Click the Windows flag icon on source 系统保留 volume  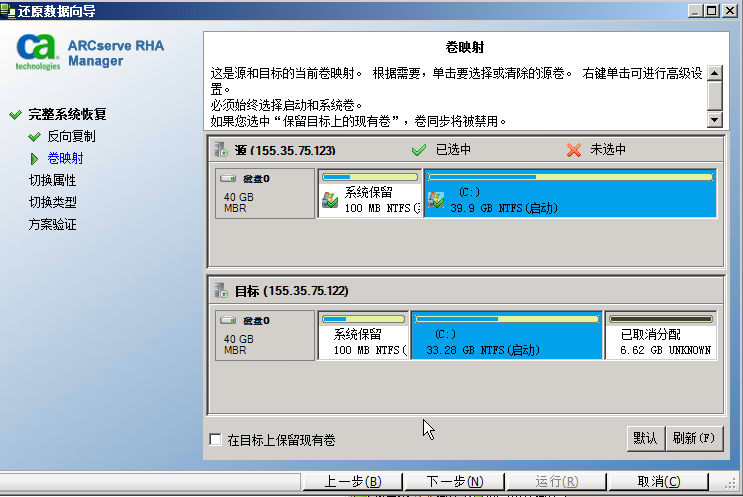coord(330,200)
